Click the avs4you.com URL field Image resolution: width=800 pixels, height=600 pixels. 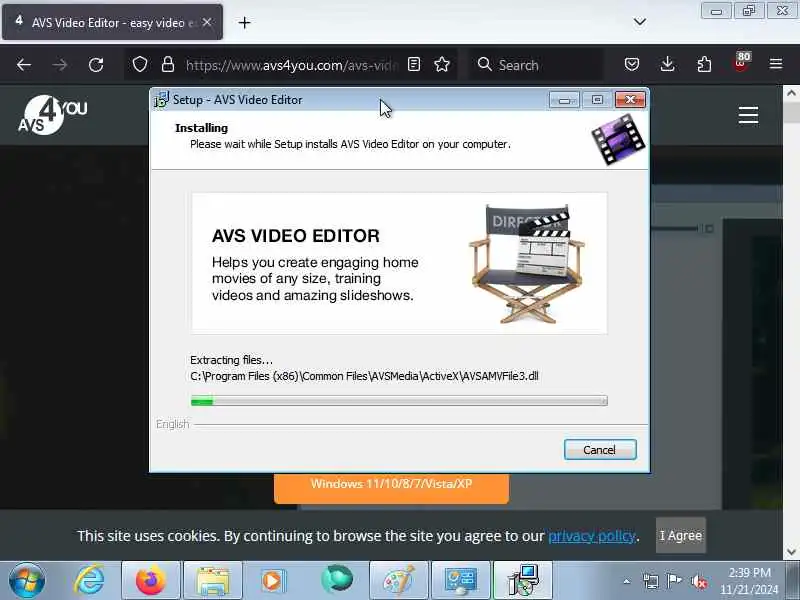point(291,65)
